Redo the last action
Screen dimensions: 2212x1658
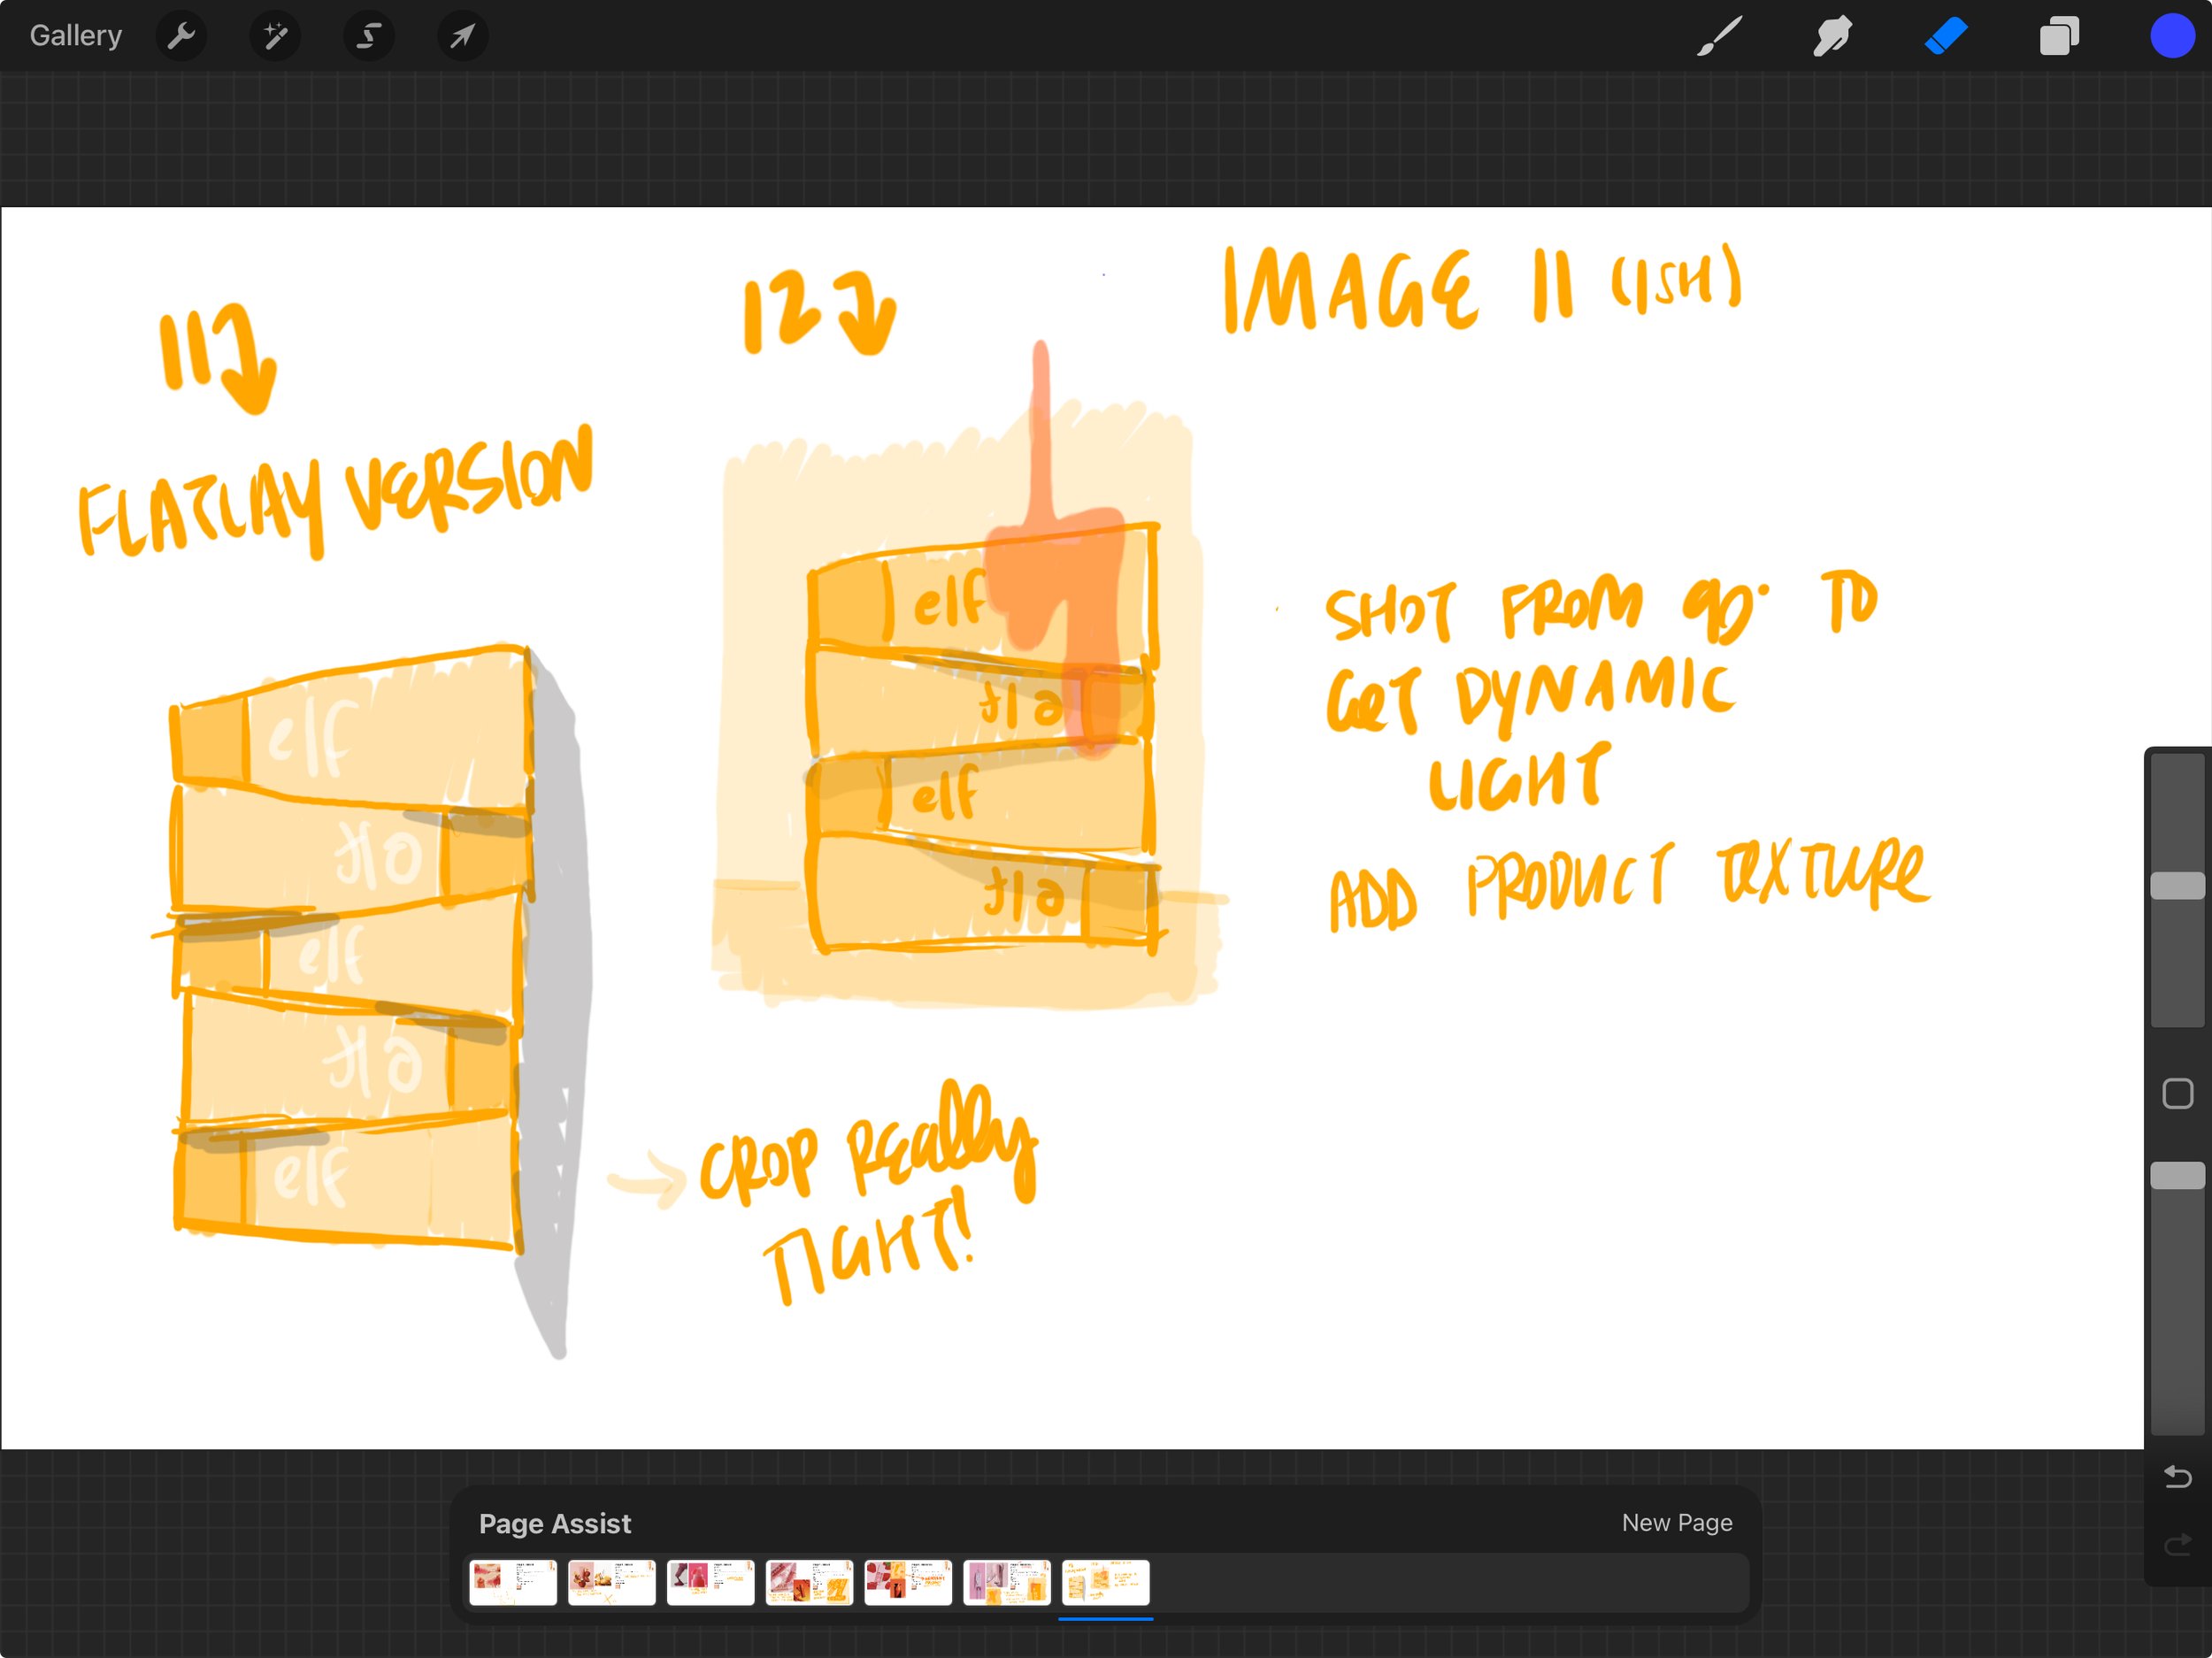point(2177,1546)
